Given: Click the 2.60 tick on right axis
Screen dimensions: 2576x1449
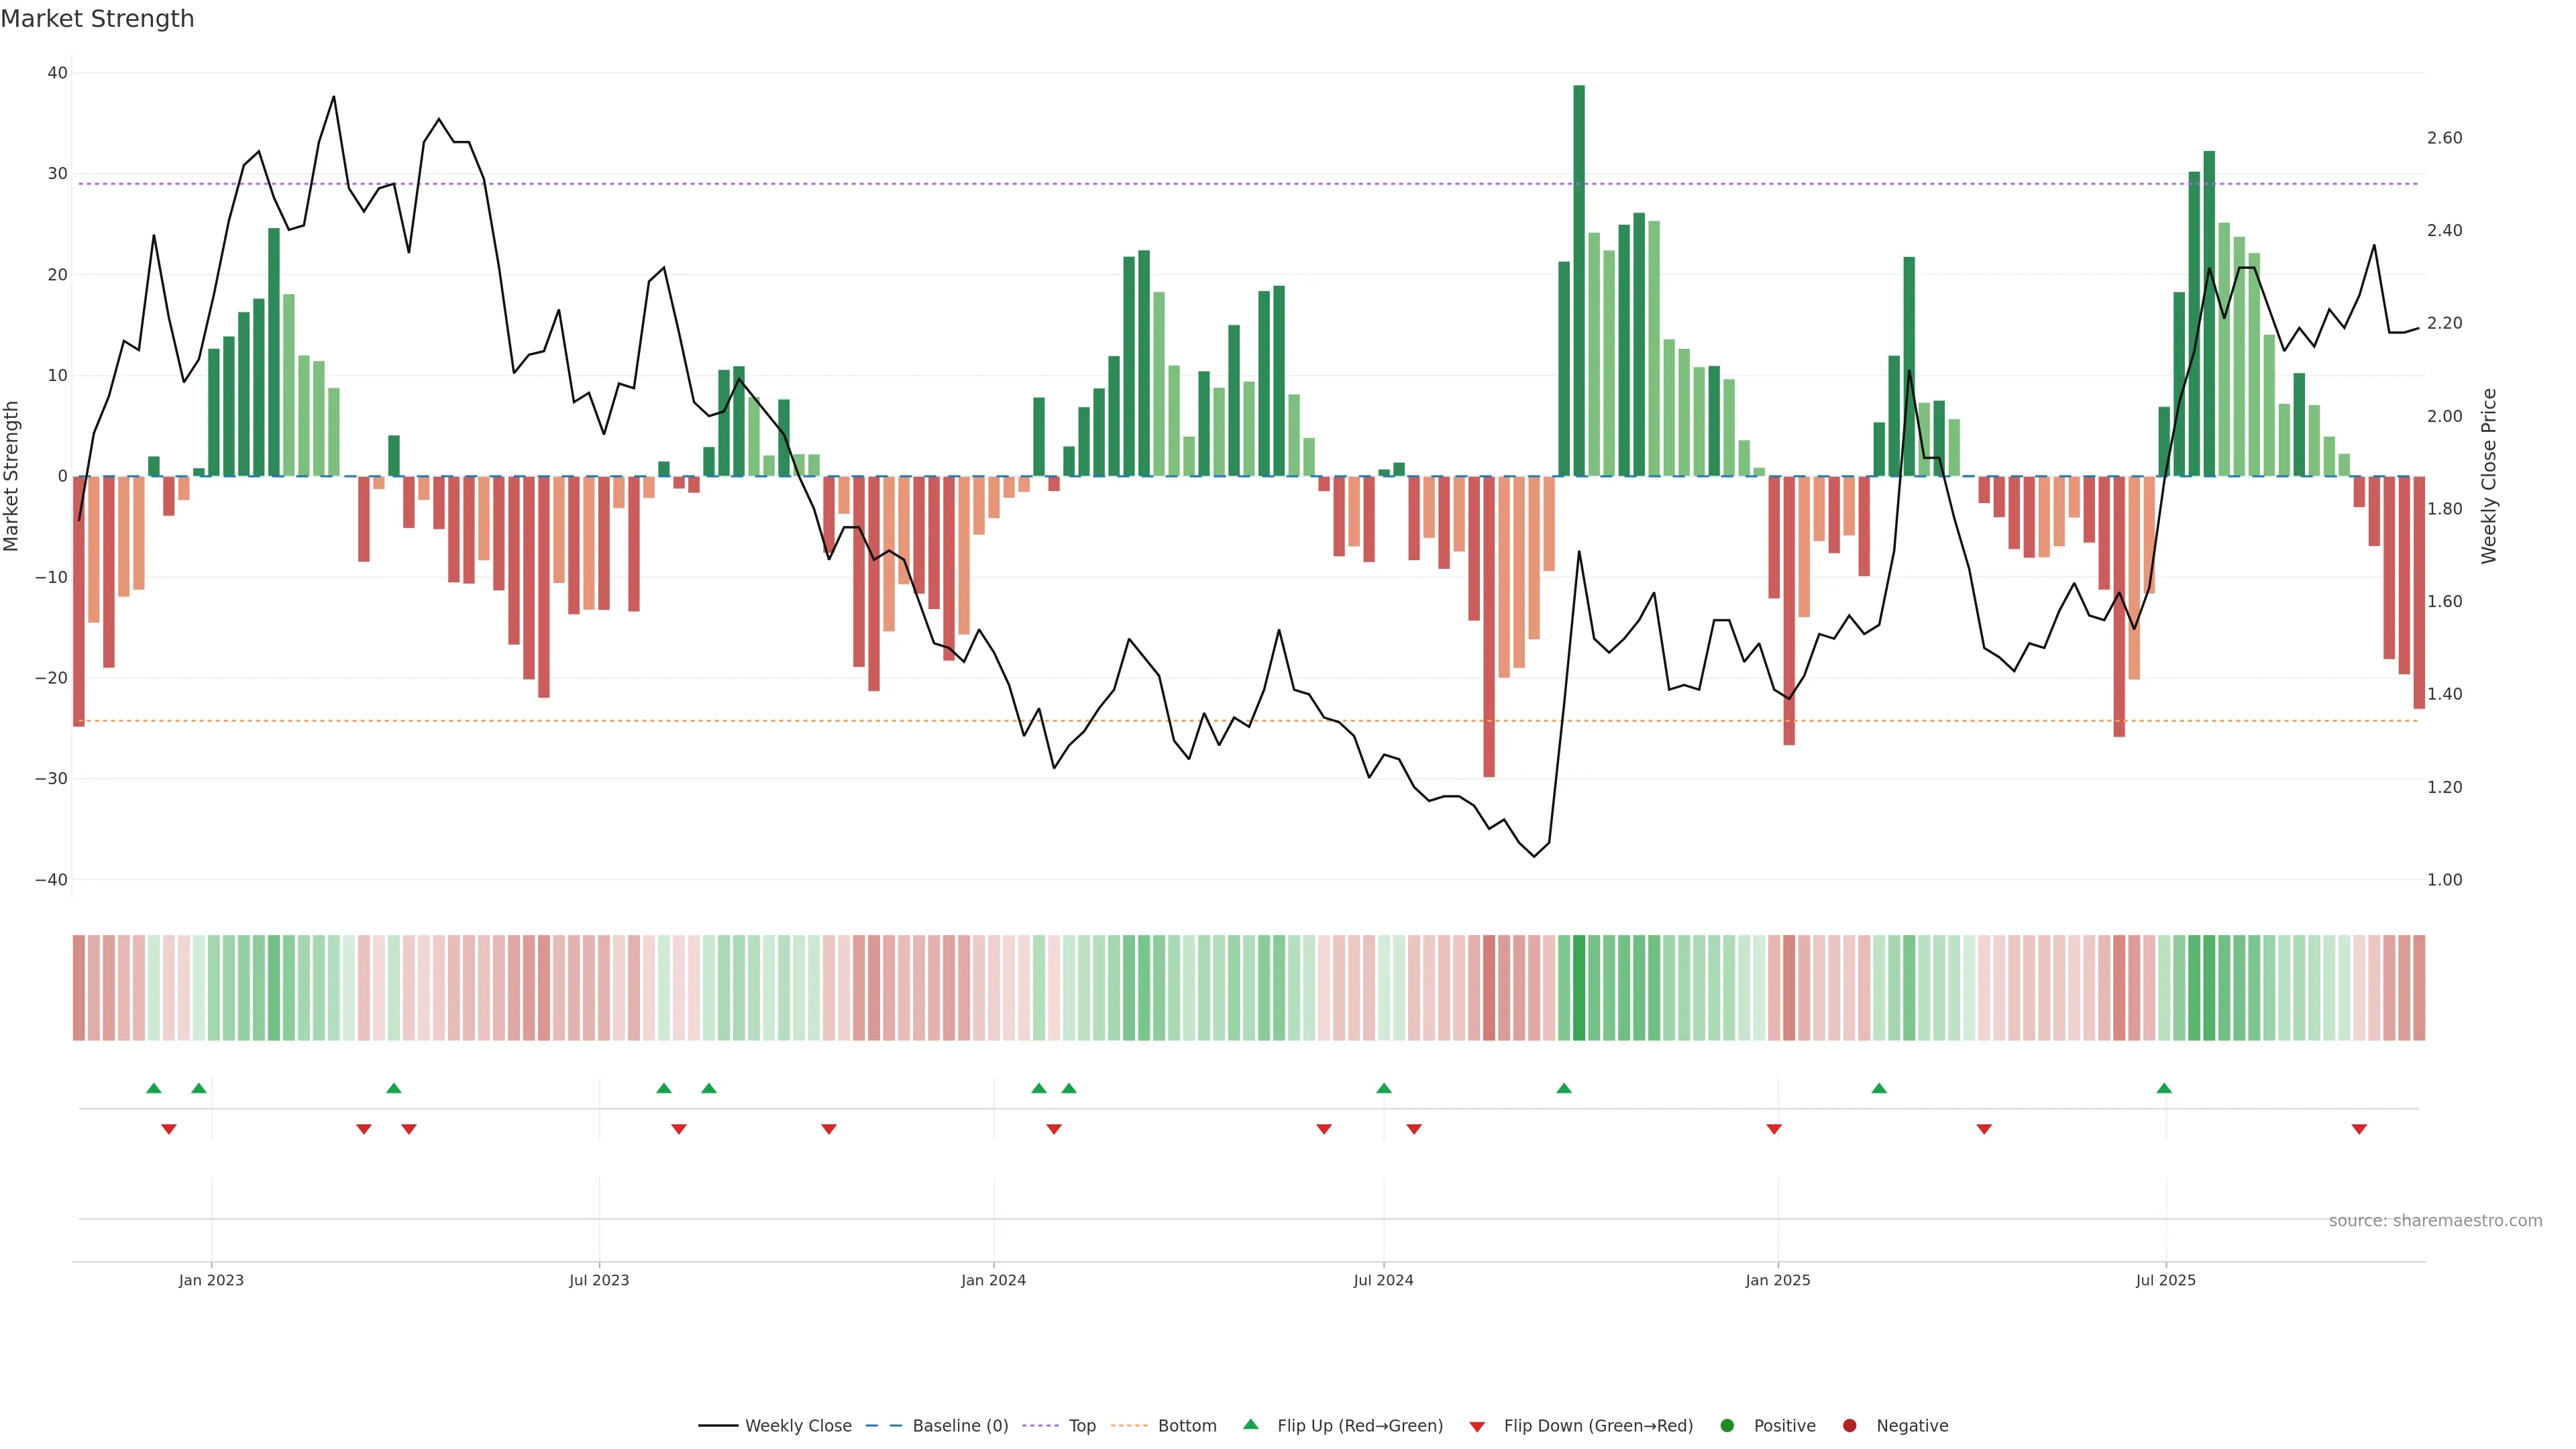Looking at the screenshot, I should point(2444,138).
